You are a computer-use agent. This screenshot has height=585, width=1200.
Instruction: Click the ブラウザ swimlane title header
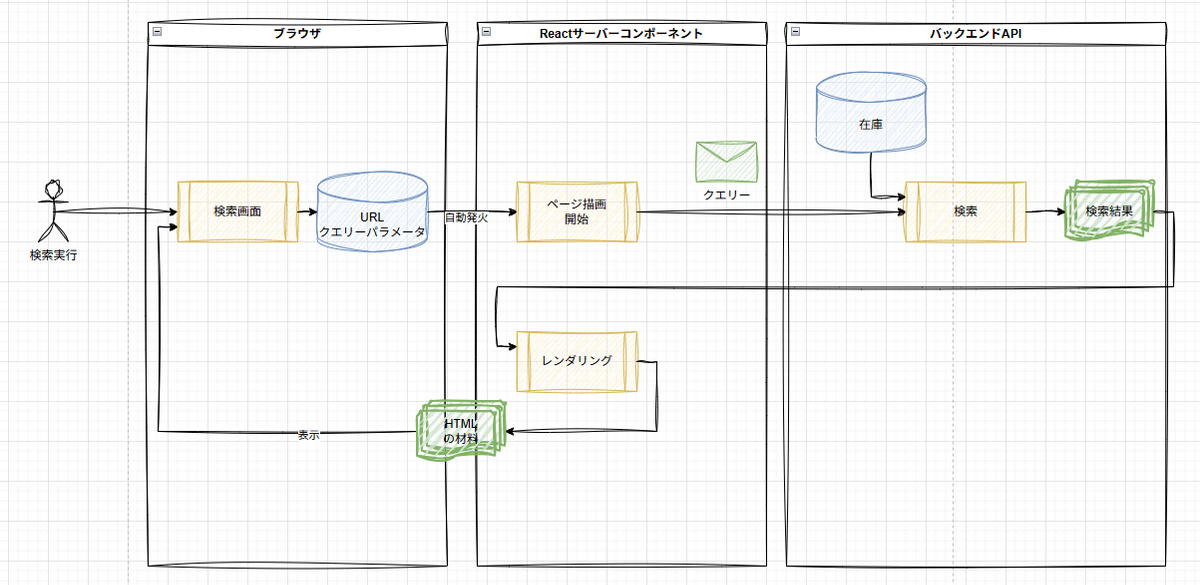[x=297, y=33]
